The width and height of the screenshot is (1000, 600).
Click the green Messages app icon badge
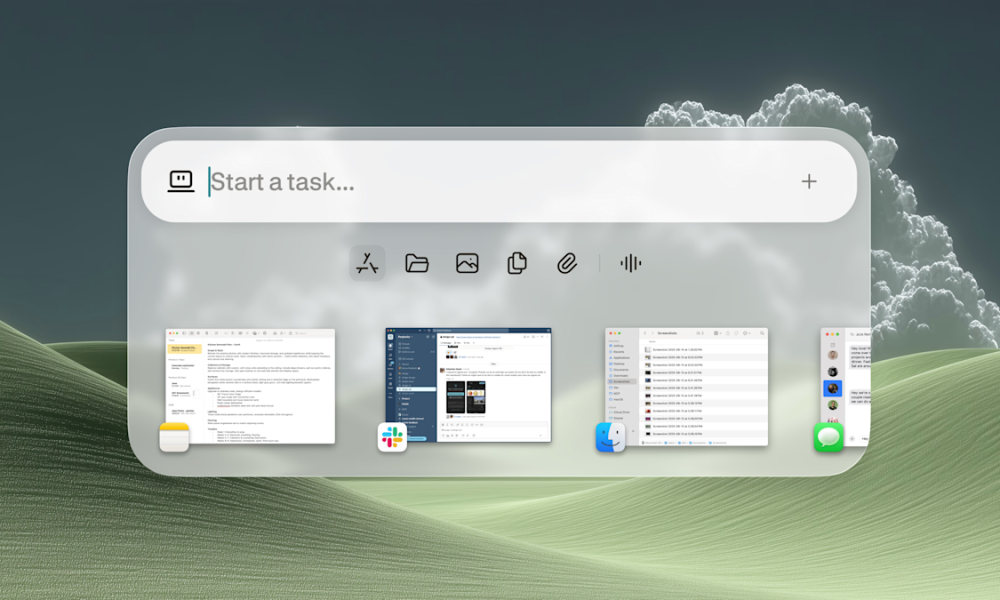[x=828, y=437]
